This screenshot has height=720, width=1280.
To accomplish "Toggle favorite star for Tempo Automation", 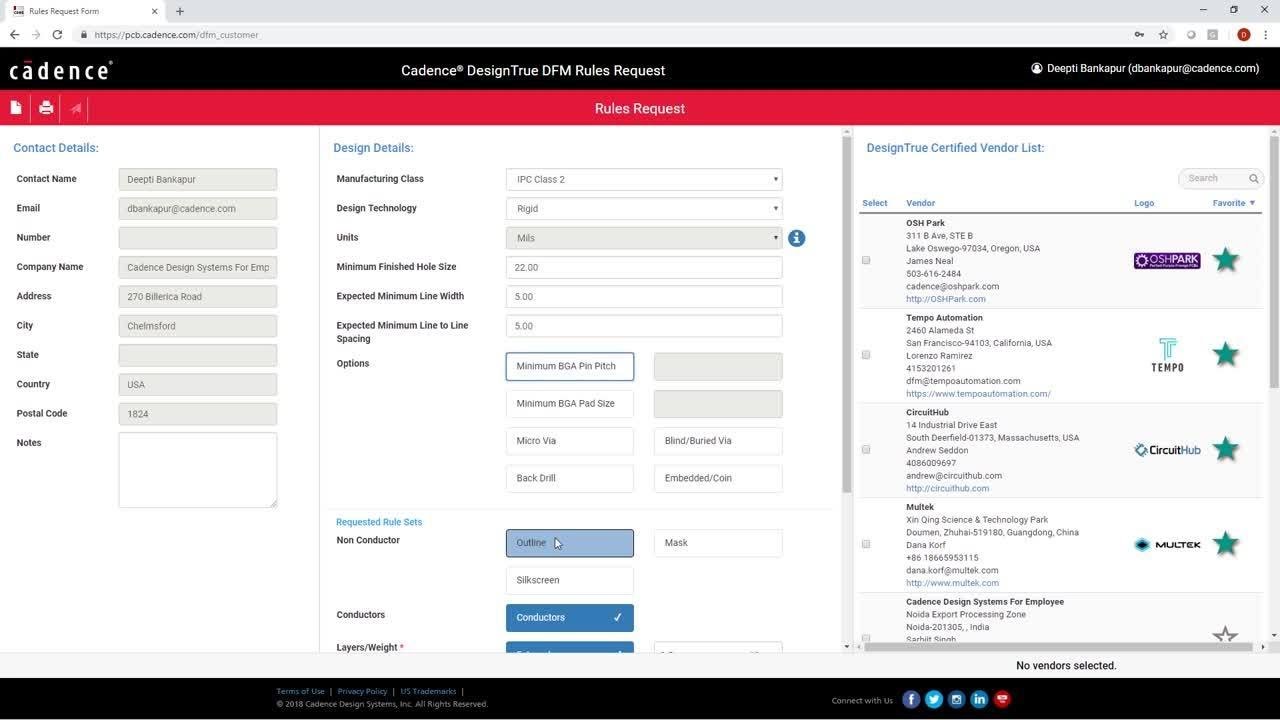I will [x=1225, y=354].
